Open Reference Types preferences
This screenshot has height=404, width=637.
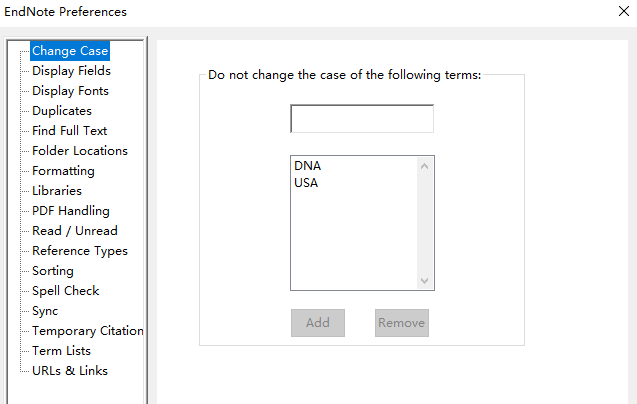[x=79, y=251]
